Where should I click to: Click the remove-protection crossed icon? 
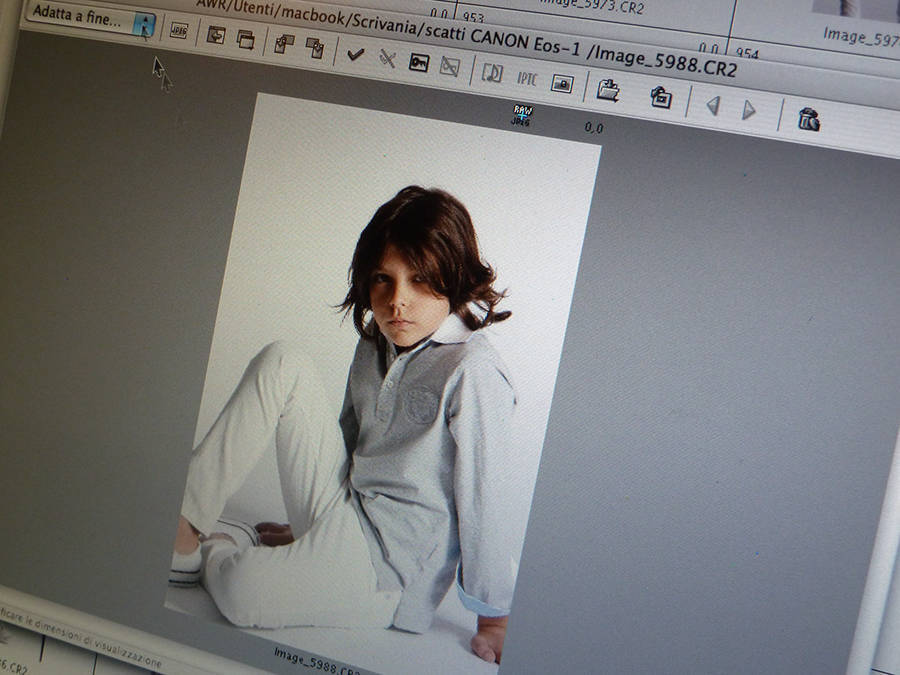pyautogui.click(x=450, y=67)
